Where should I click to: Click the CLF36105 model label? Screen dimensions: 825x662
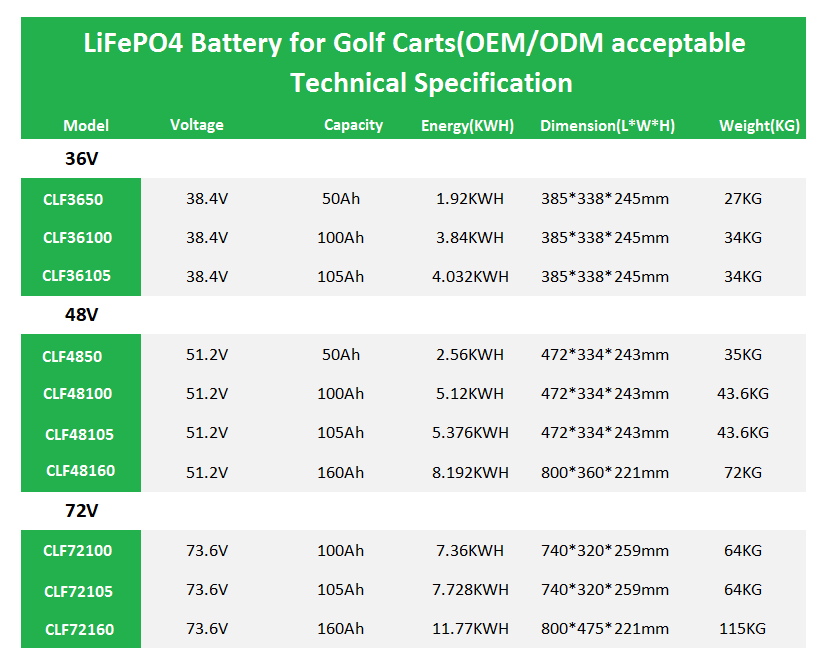(78, 276)
